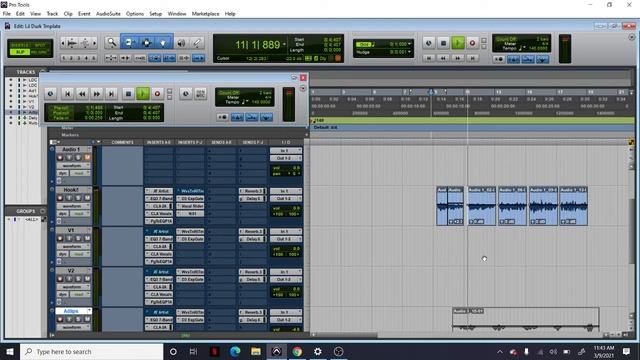The image size is (640, 360).
Task: Select the Grabber hand tool
Action: point(163,42)
